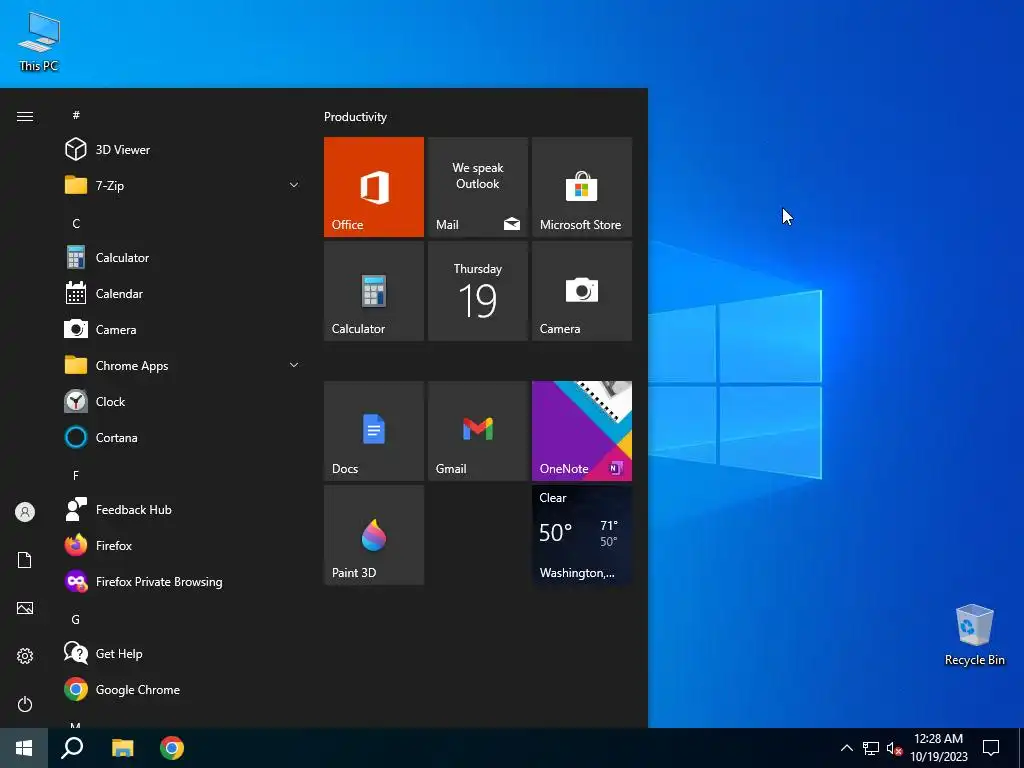
Task: Open Documents from Start sidebar
Action: pos(25,560)
